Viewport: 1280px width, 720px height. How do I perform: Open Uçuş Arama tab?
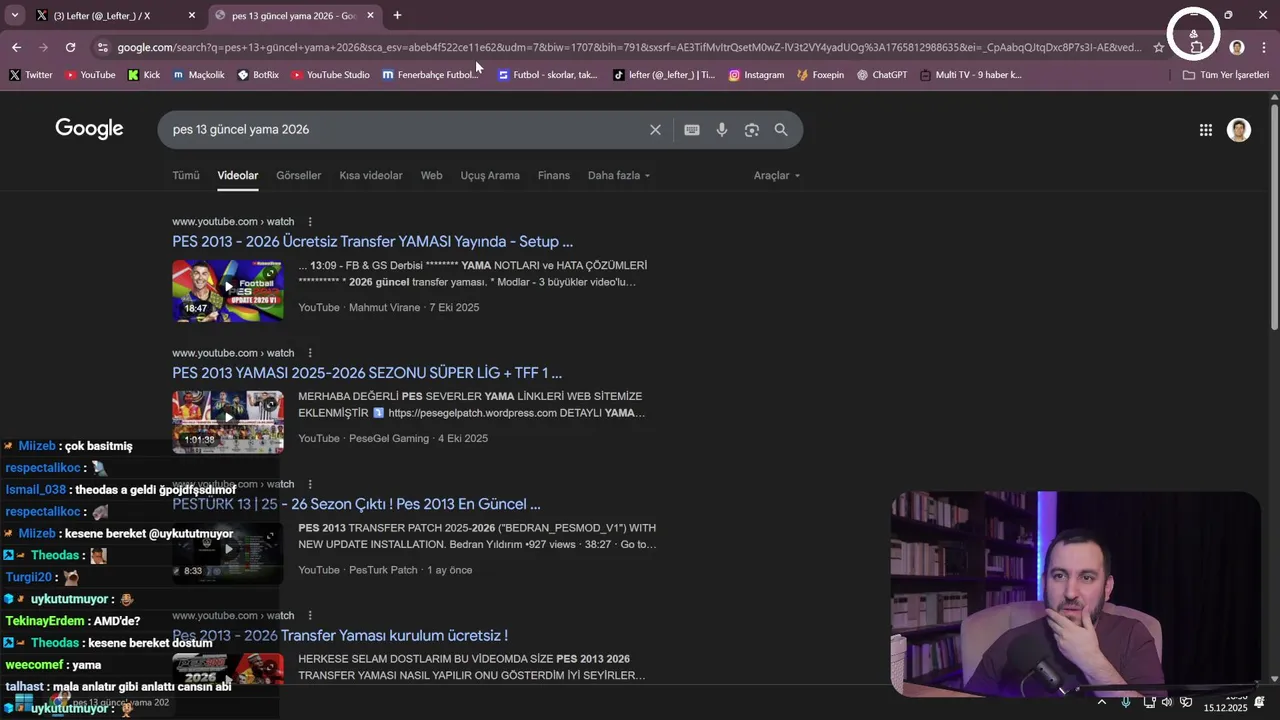[490, 175]
